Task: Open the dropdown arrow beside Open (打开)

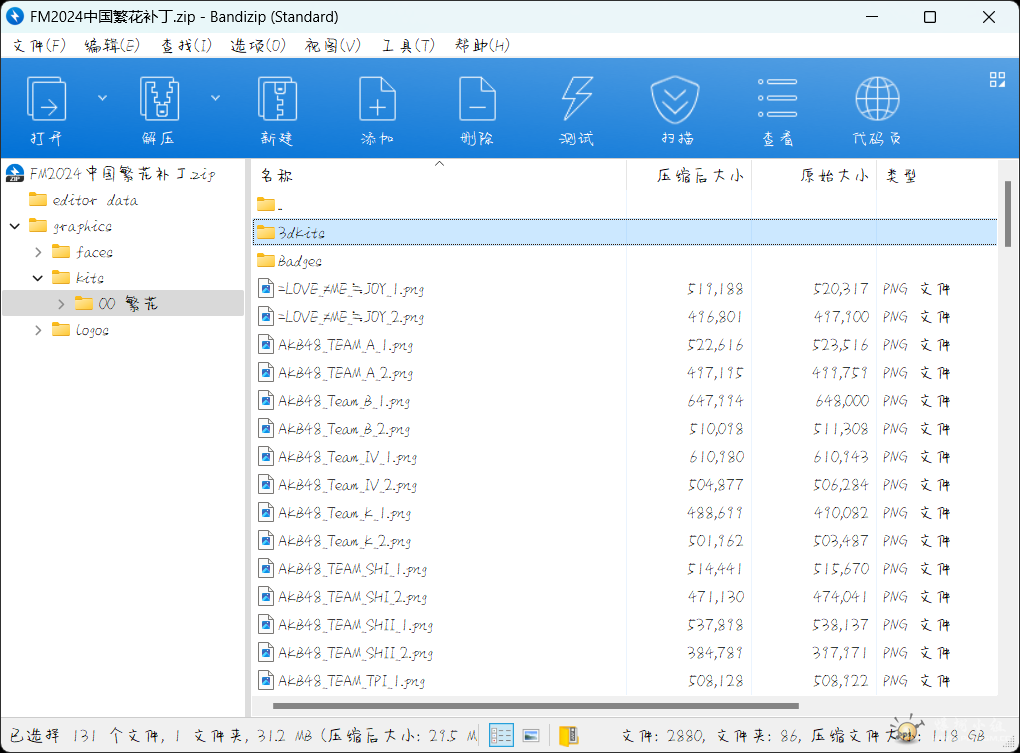Action: 102,98
